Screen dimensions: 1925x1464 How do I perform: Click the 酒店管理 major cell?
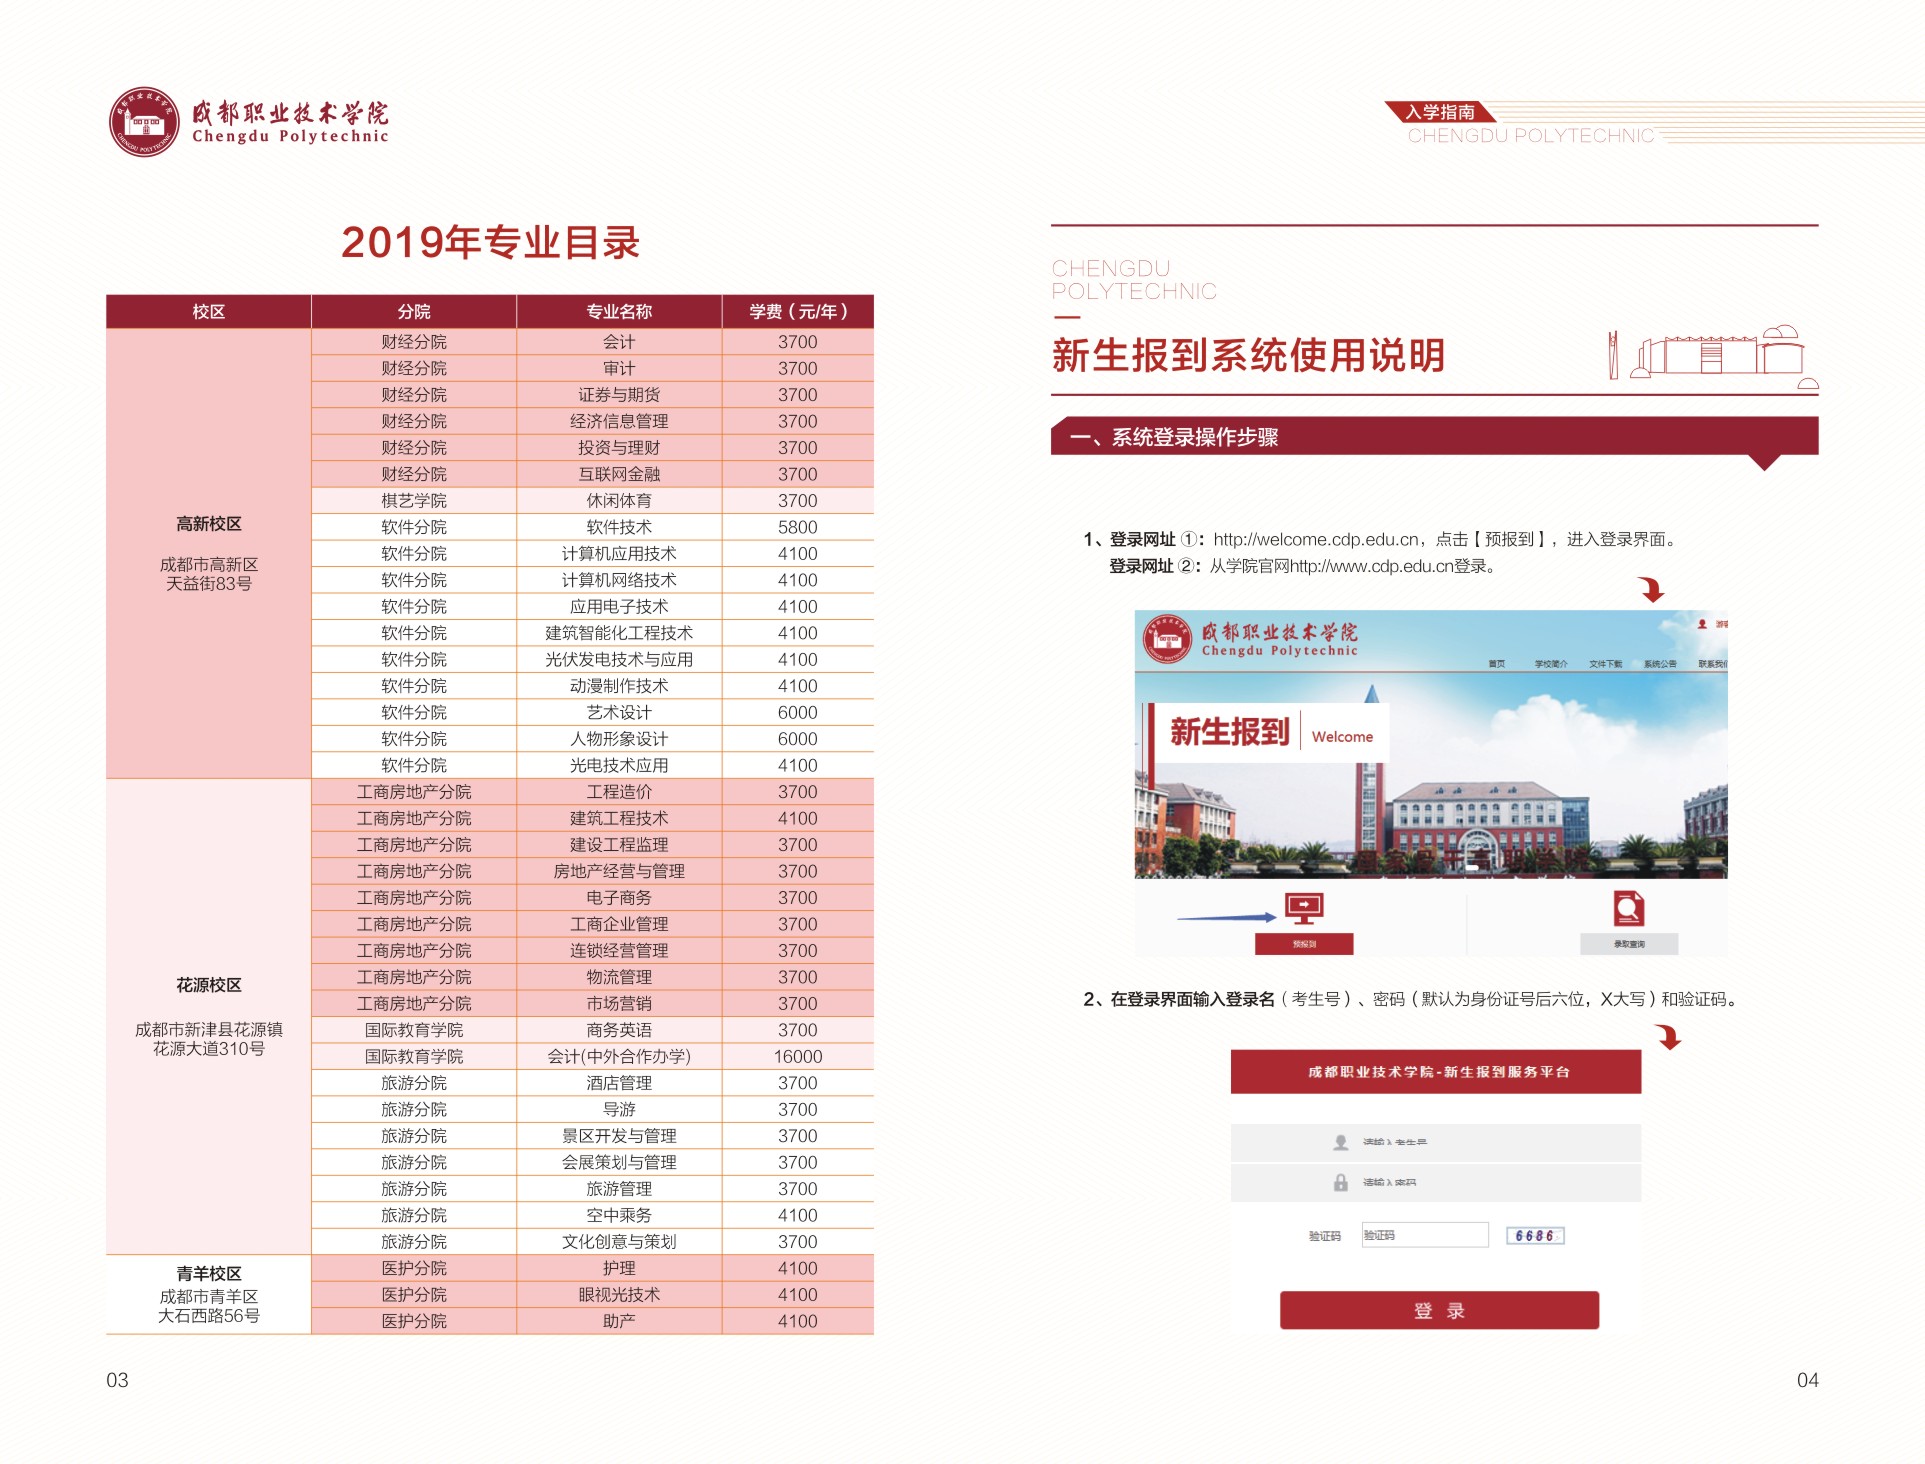coord(619,1082)
